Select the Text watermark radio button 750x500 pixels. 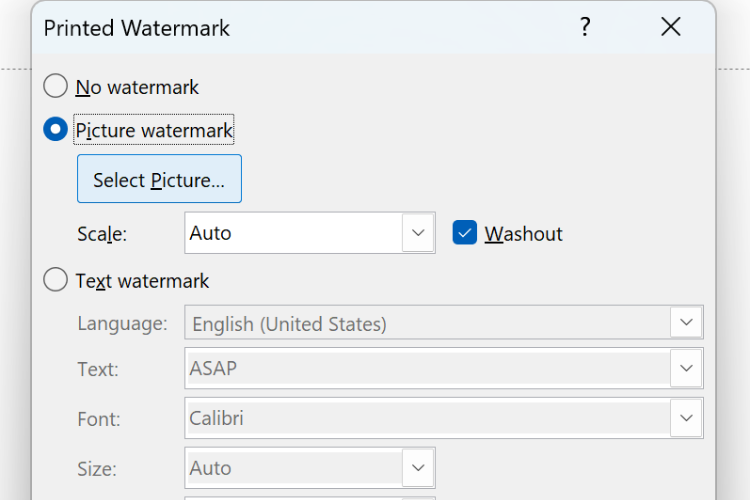56,281
